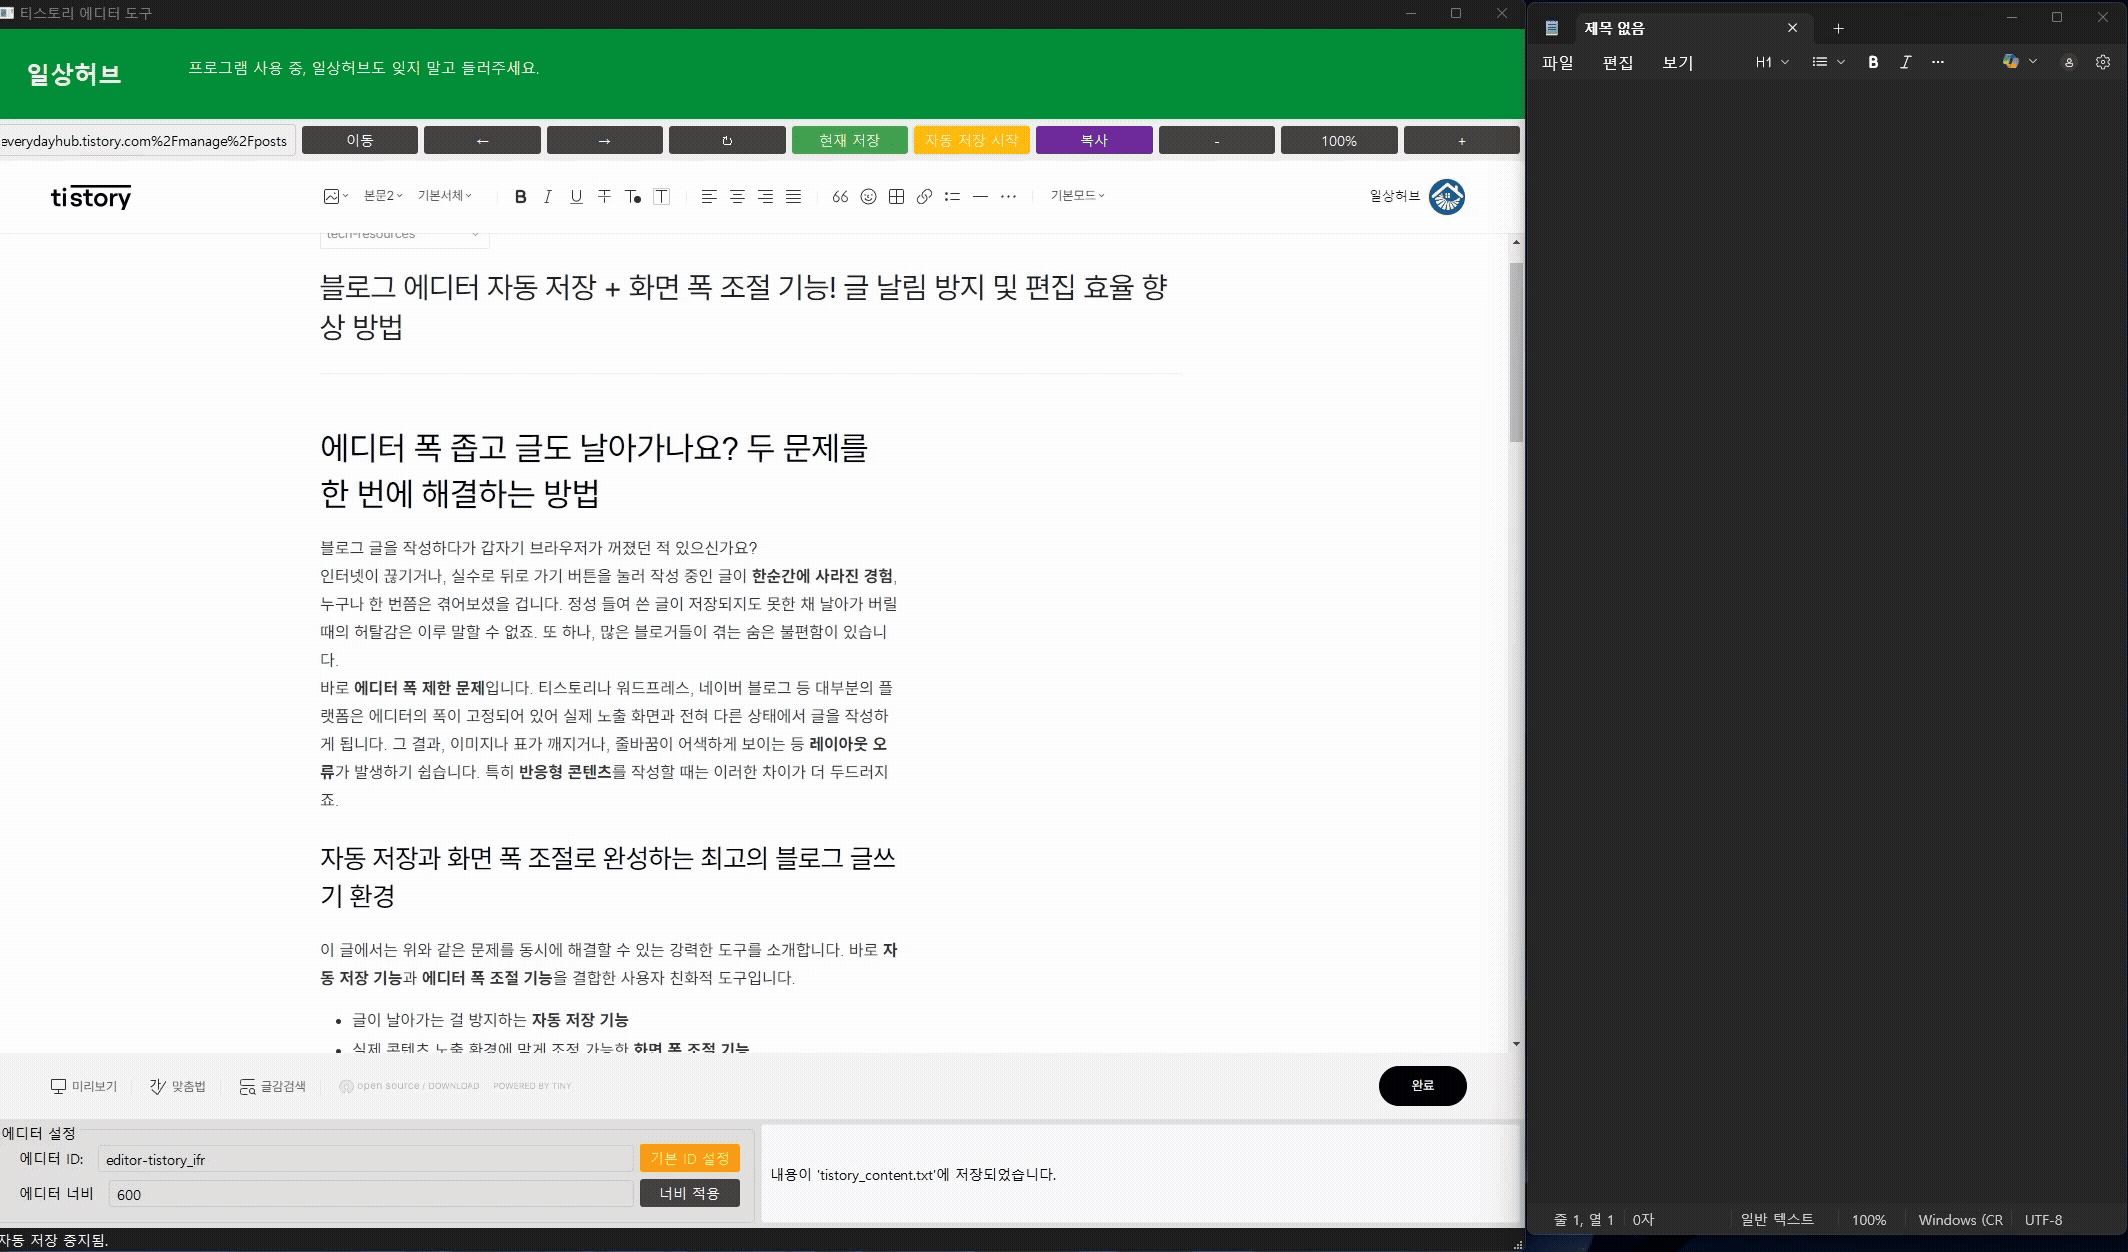
Task: Expand the H1 heading dropdown in Notepad
Action: coord(1769,61)
